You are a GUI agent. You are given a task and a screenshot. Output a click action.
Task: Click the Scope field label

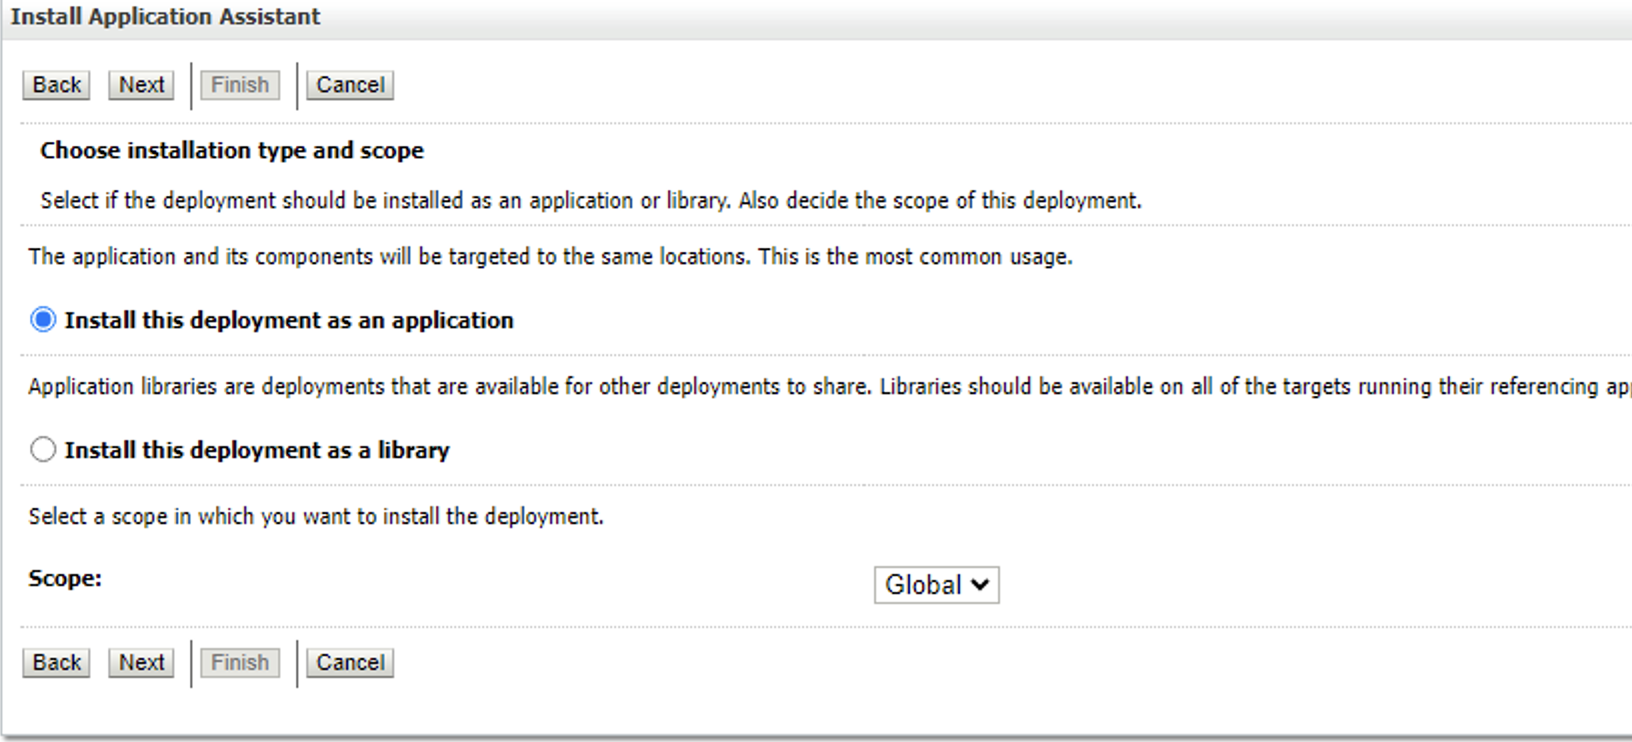pos(65,579)
